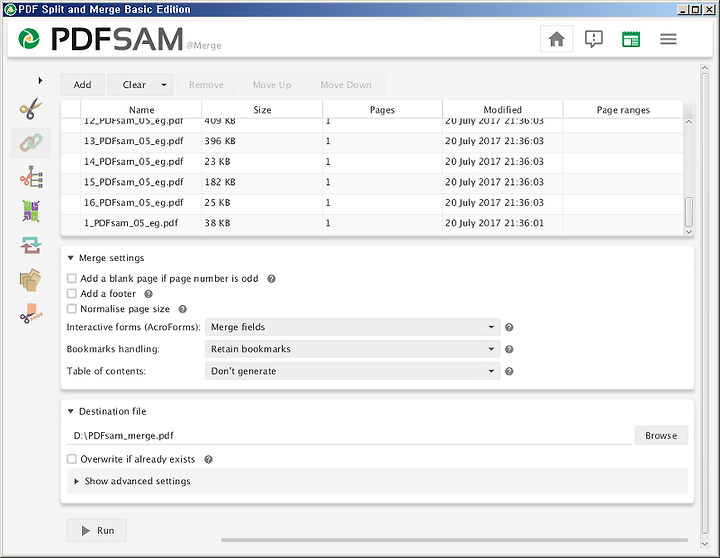Show help for Add a footer
The height and width of the screenshot is (558, 720).
[148, 294]
